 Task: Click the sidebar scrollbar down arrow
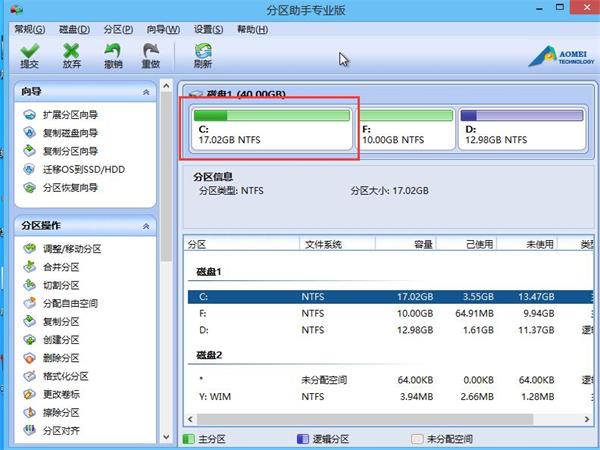(x=166, y=437)
